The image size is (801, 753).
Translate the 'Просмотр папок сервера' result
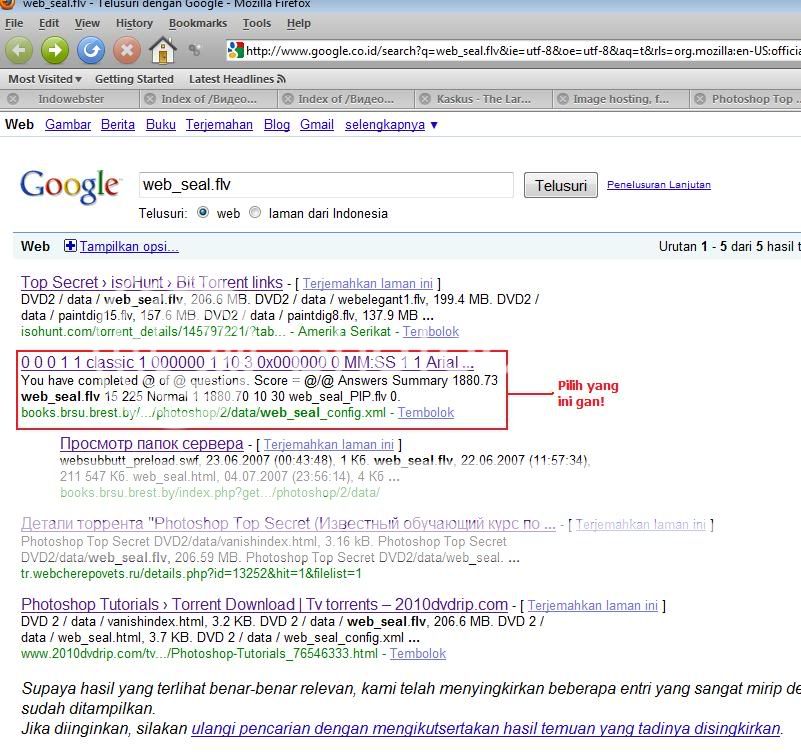(x=328, y=444)
